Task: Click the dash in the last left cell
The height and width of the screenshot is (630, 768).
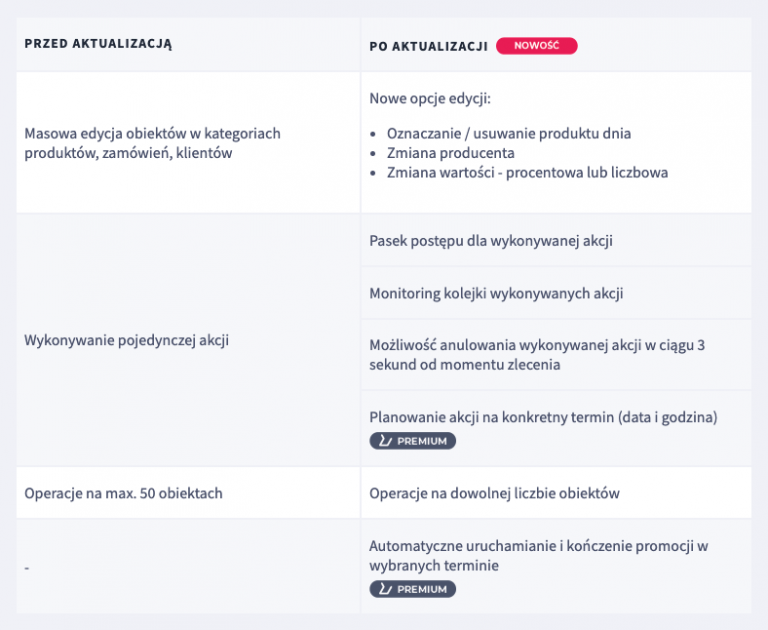Action: click(27, 567)
